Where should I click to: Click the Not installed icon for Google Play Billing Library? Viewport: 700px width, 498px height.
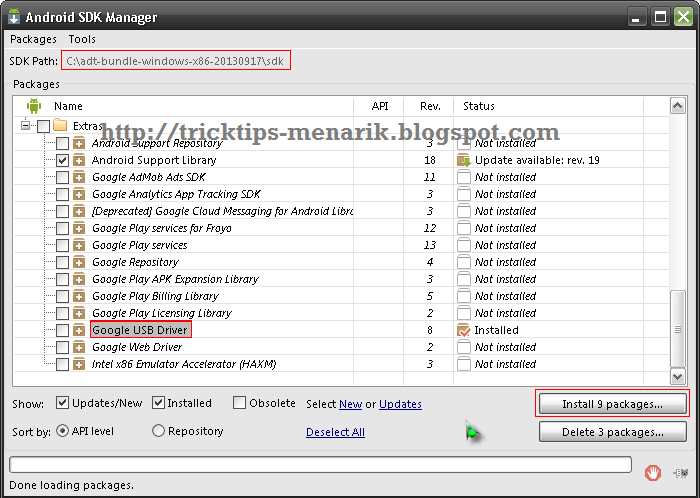[x=464, y=296]
